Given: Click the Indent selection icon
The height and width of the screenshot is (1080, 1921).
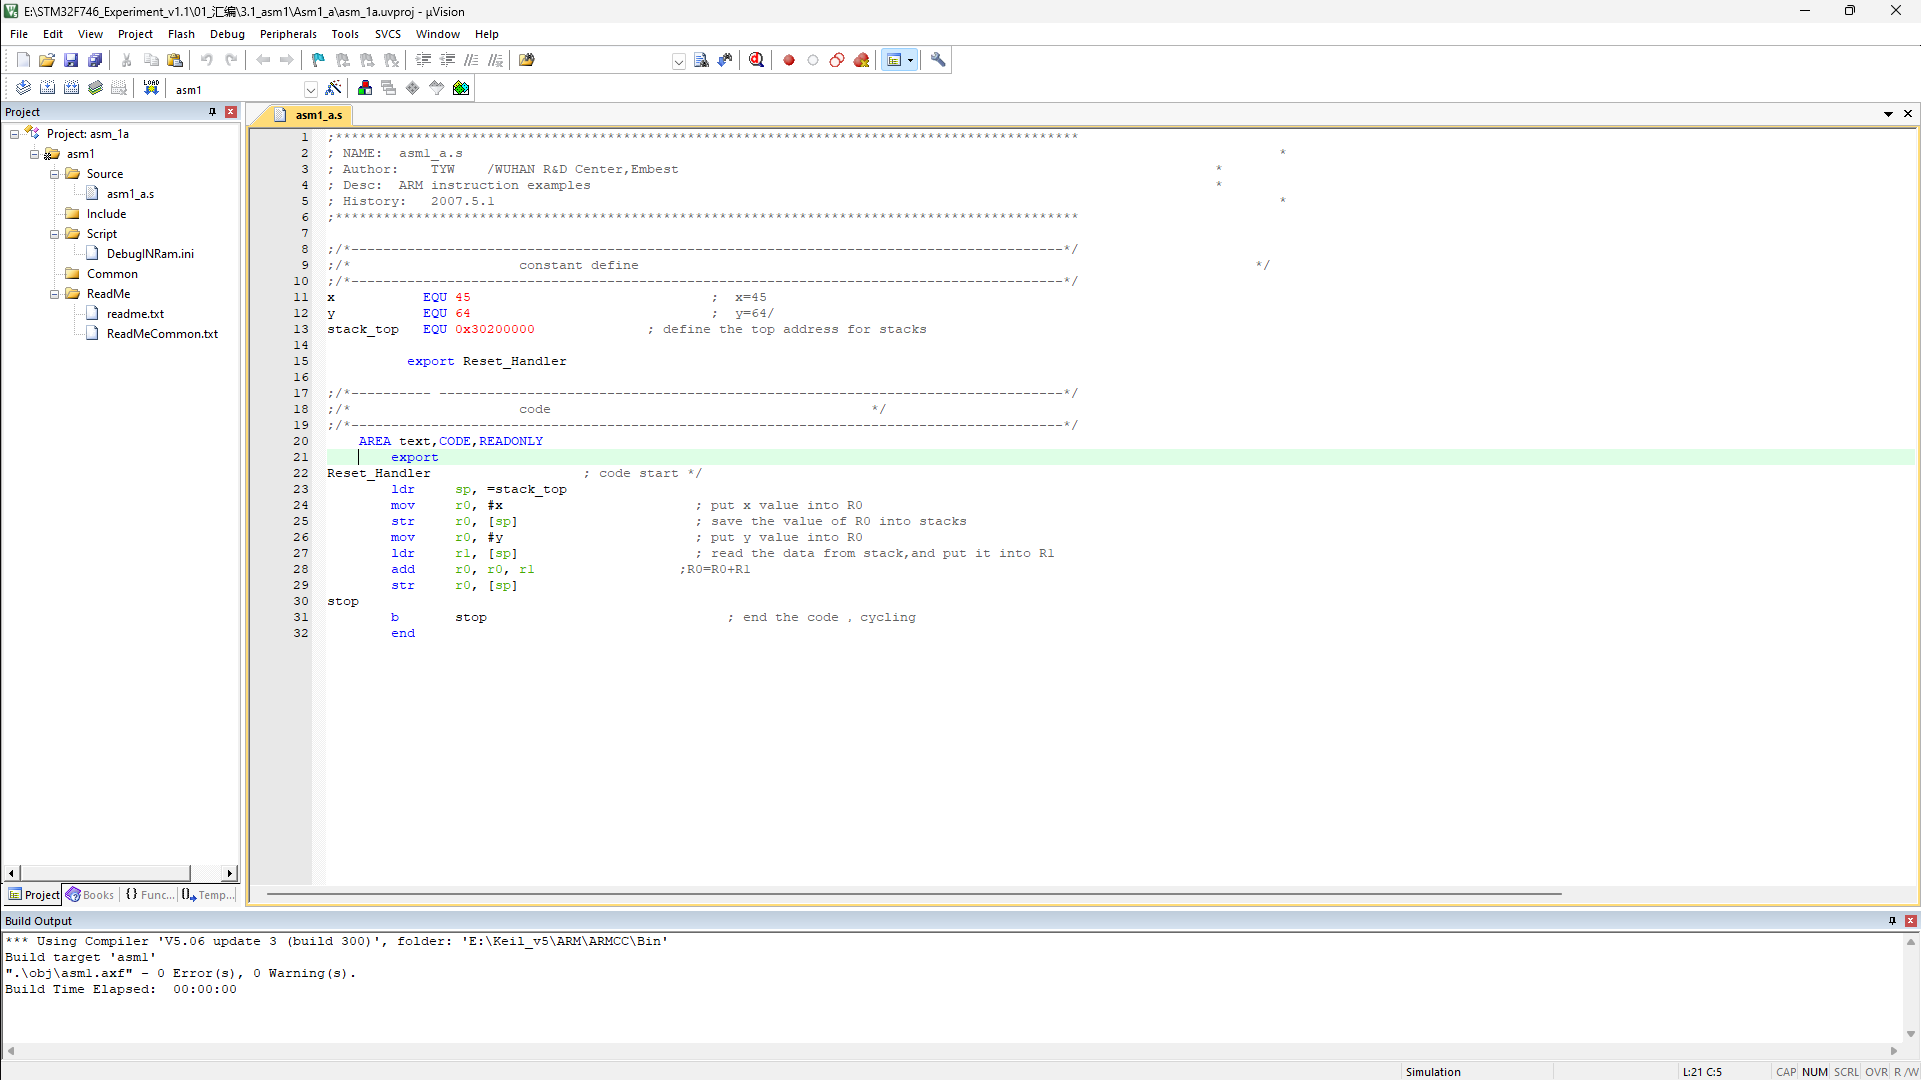Looking at the screenshot, I should point(423,60).
